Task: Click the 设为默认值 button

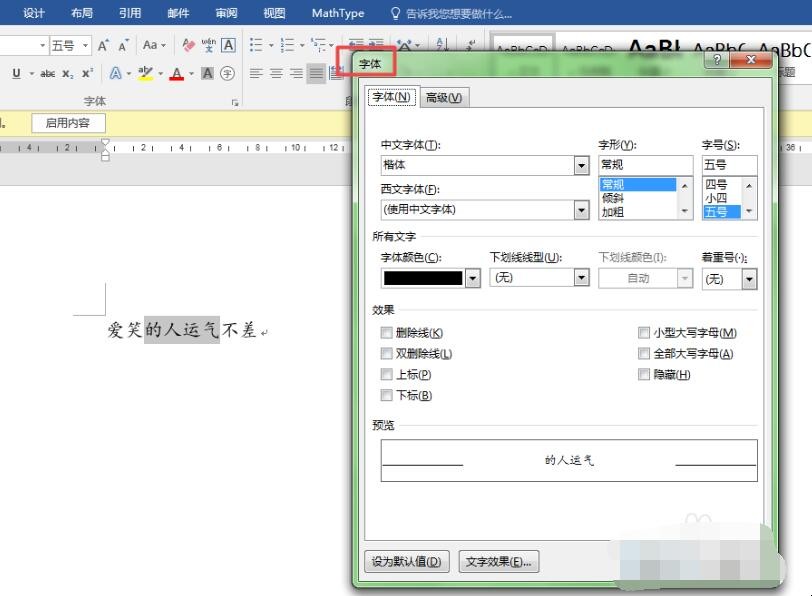Action: pos(406,562)
